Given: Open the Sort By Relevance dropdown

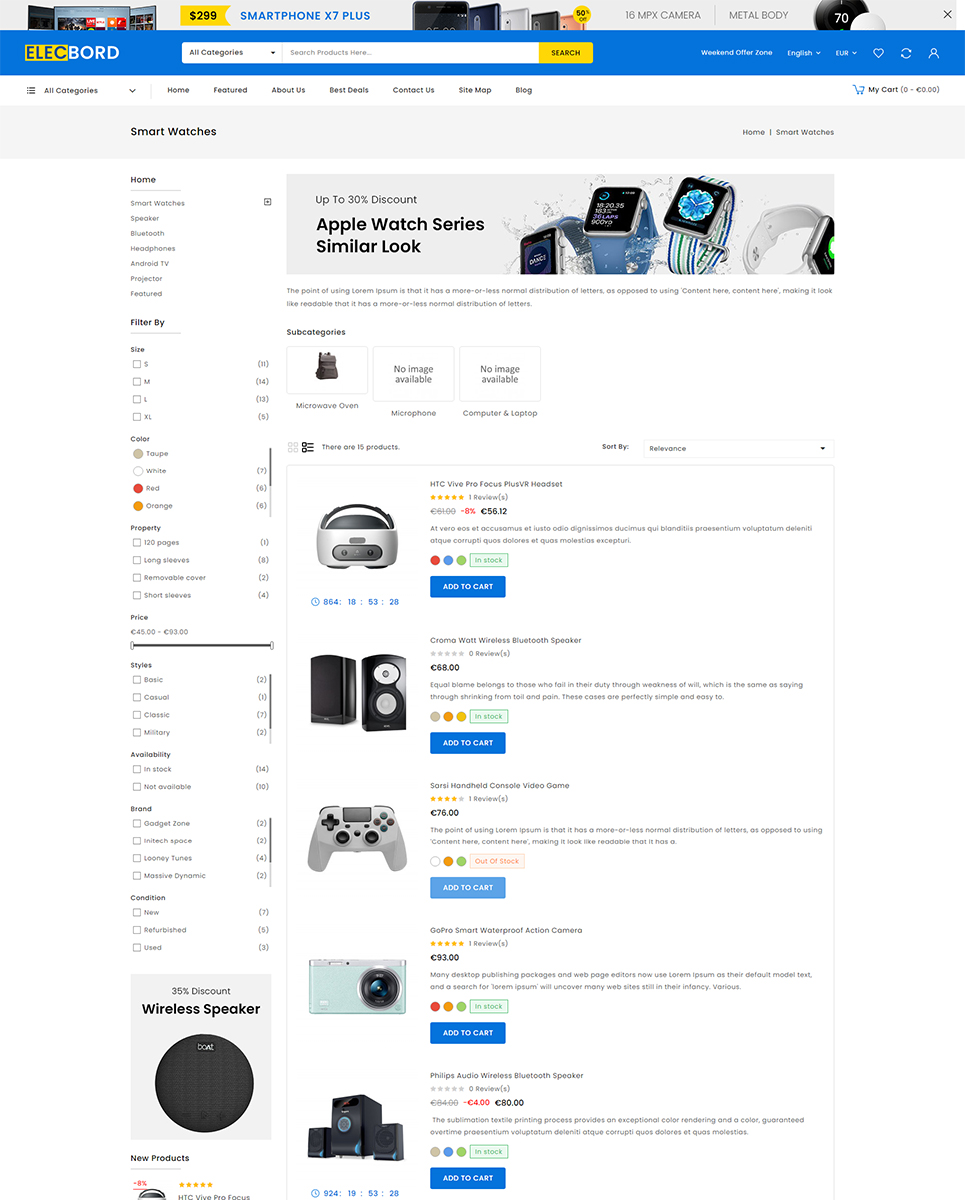Looking at the screenshot, I should (738, 448).
